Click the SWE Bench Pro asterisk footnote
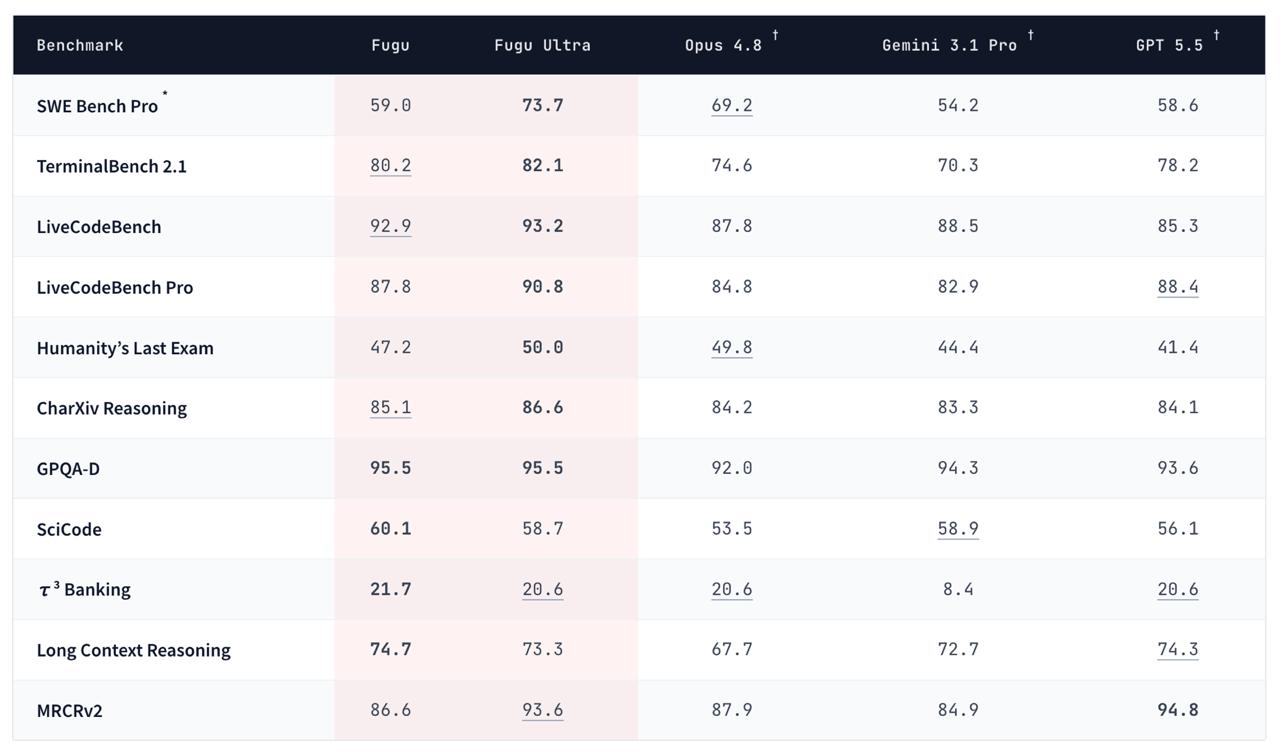The width and height of the screenshot is (1280, 756). [x=165, y=95]
